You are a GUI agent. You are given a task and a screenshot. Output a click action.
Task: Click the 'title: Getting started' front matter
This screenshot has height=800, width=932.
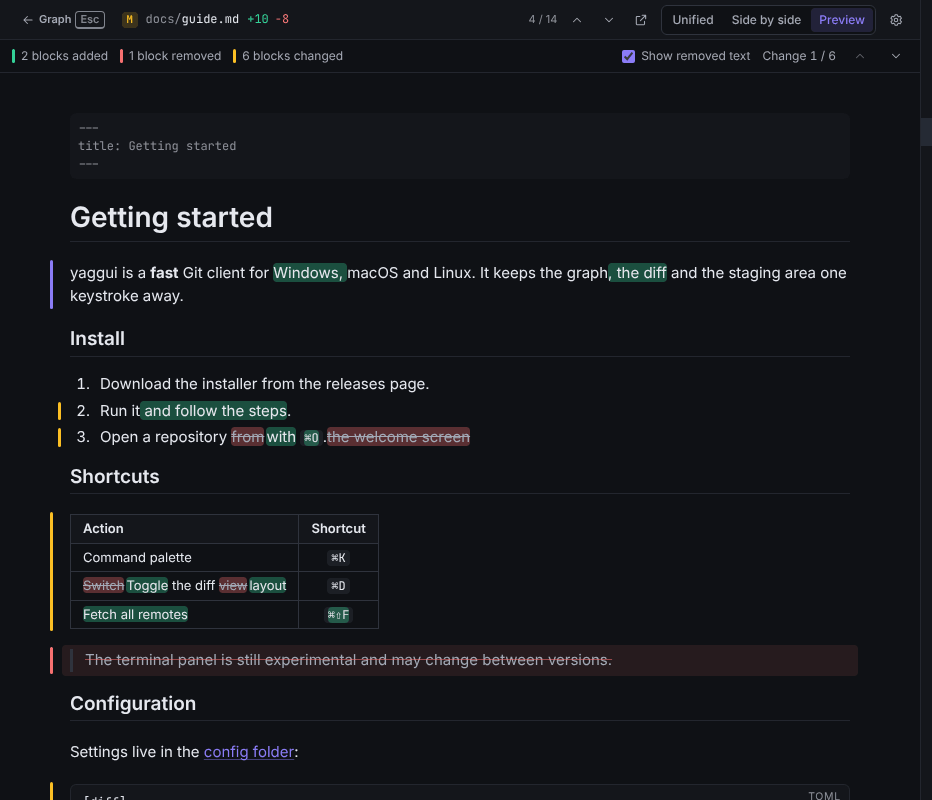point(158,146)
